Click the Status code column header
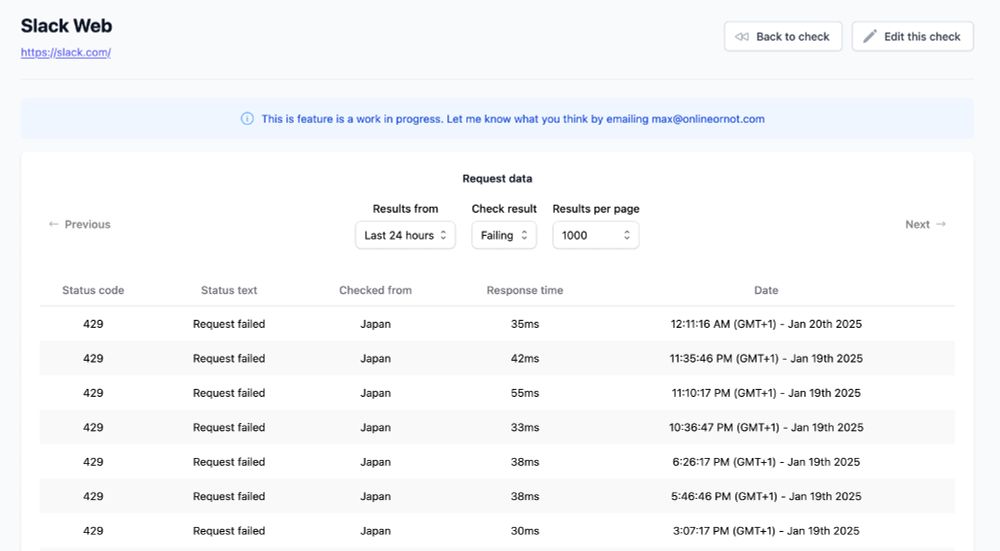Image resolution: width=1000 pixels, height=551 pixels. click(93, 291)
